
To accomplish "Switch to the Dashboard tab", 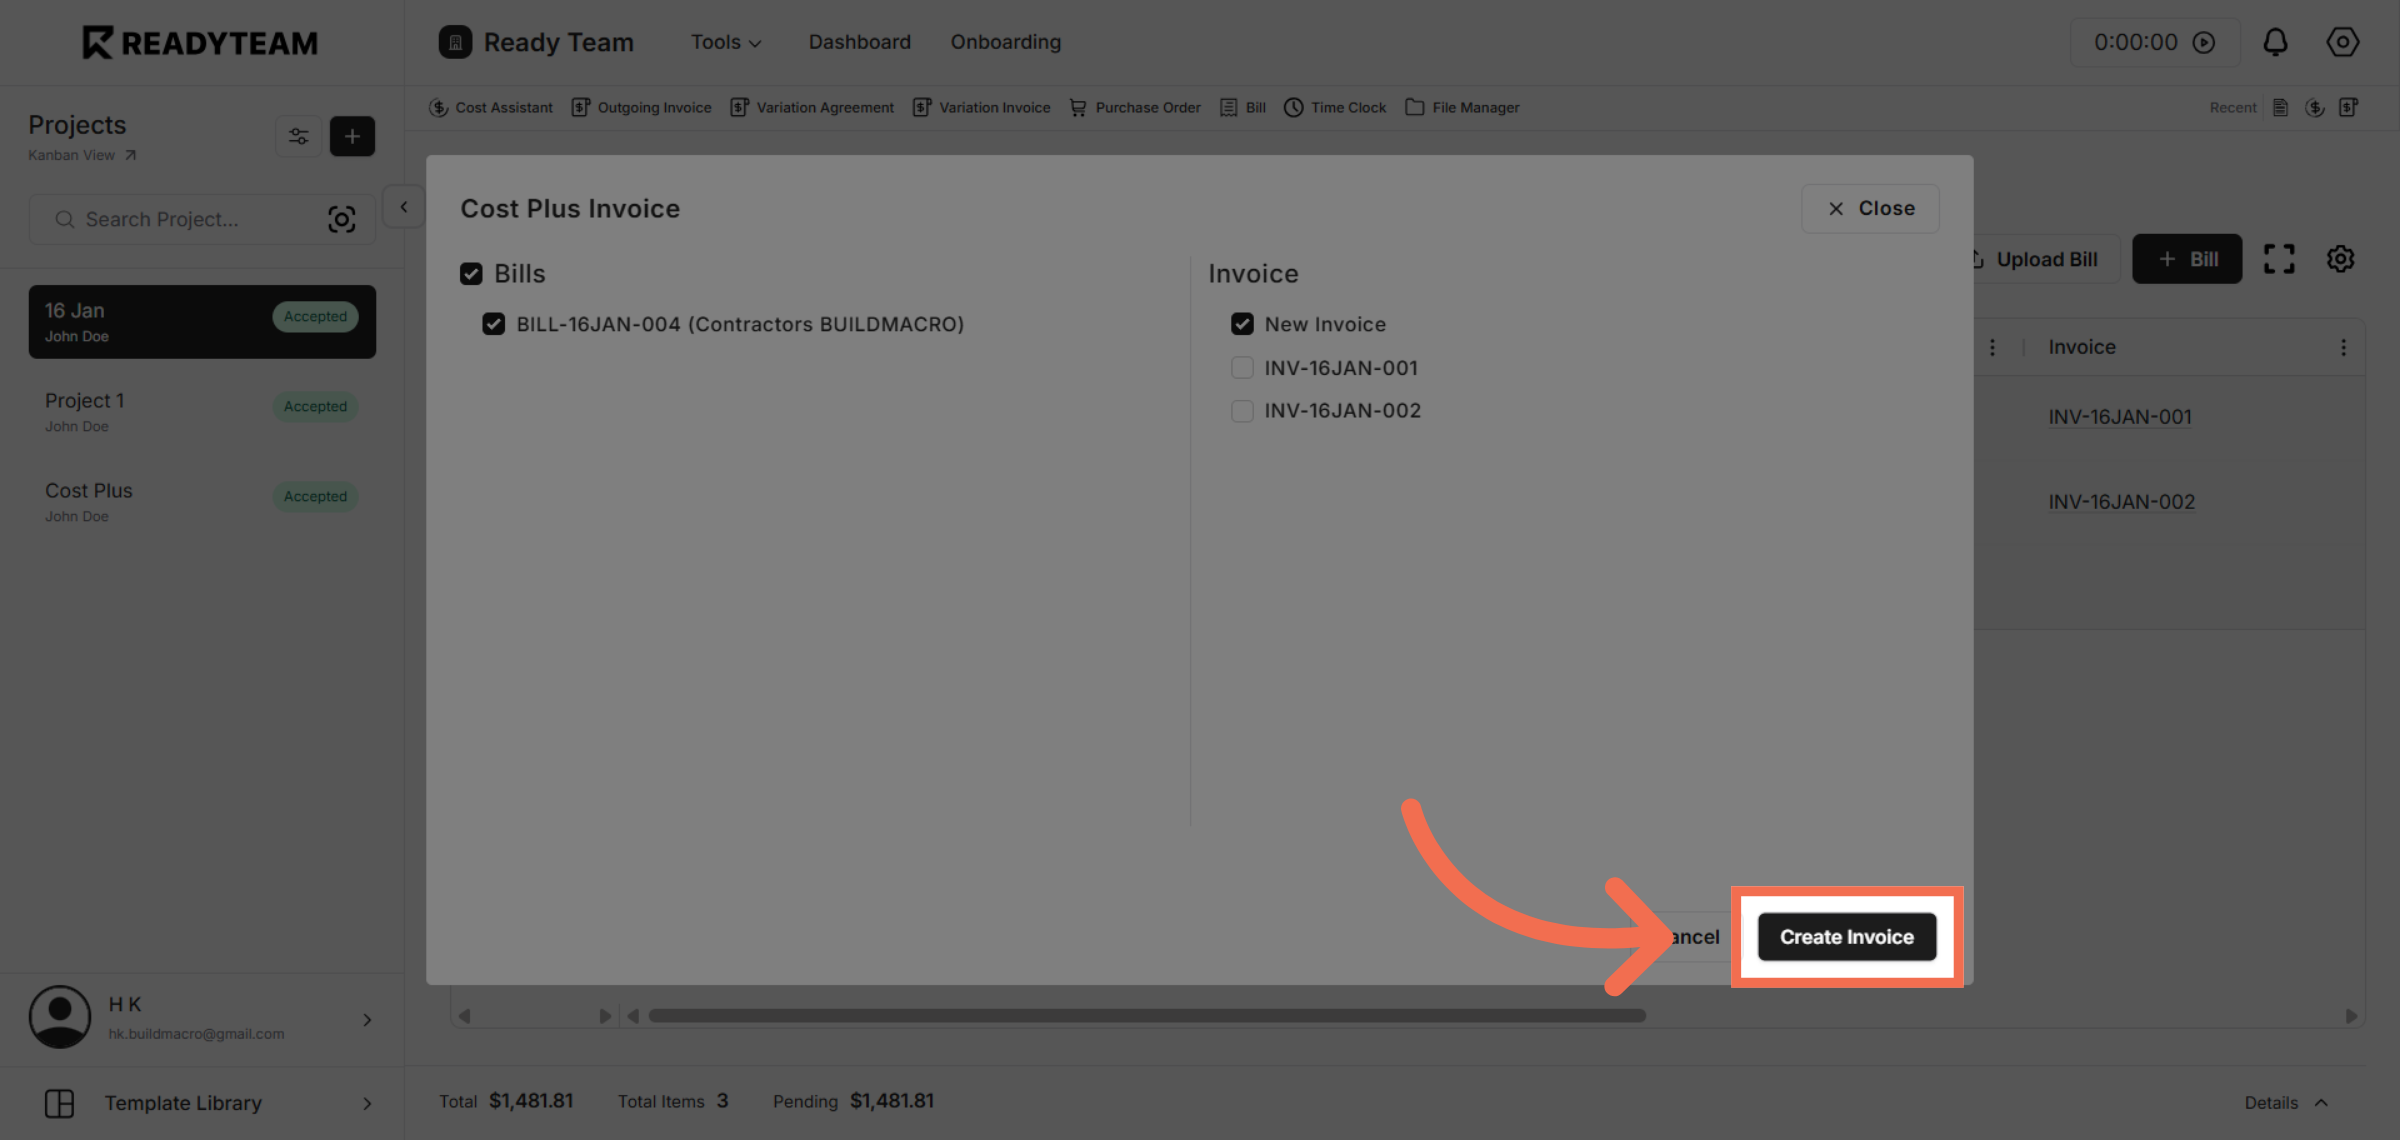I will tap(859, 42).
